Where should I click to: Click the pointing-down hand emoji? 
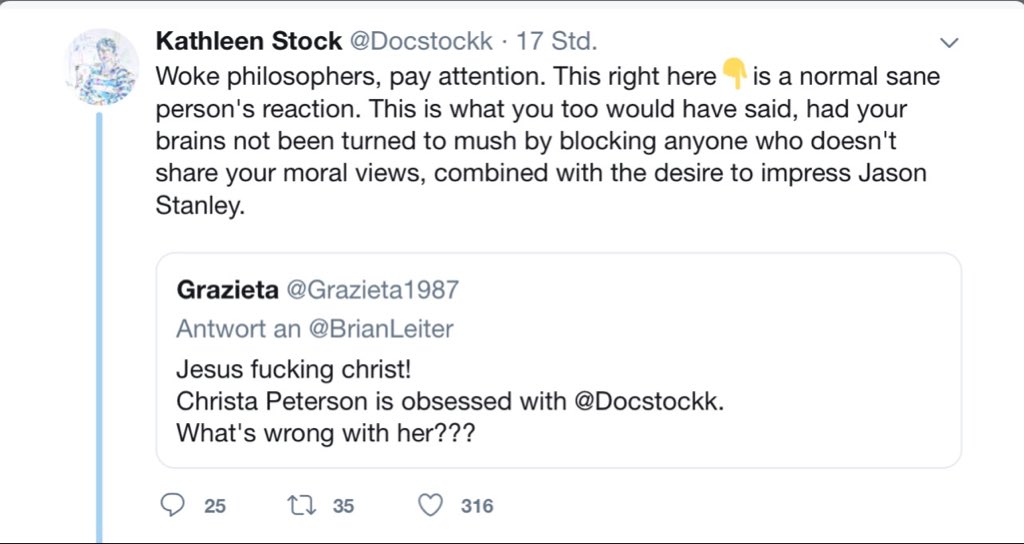[733, 75]
